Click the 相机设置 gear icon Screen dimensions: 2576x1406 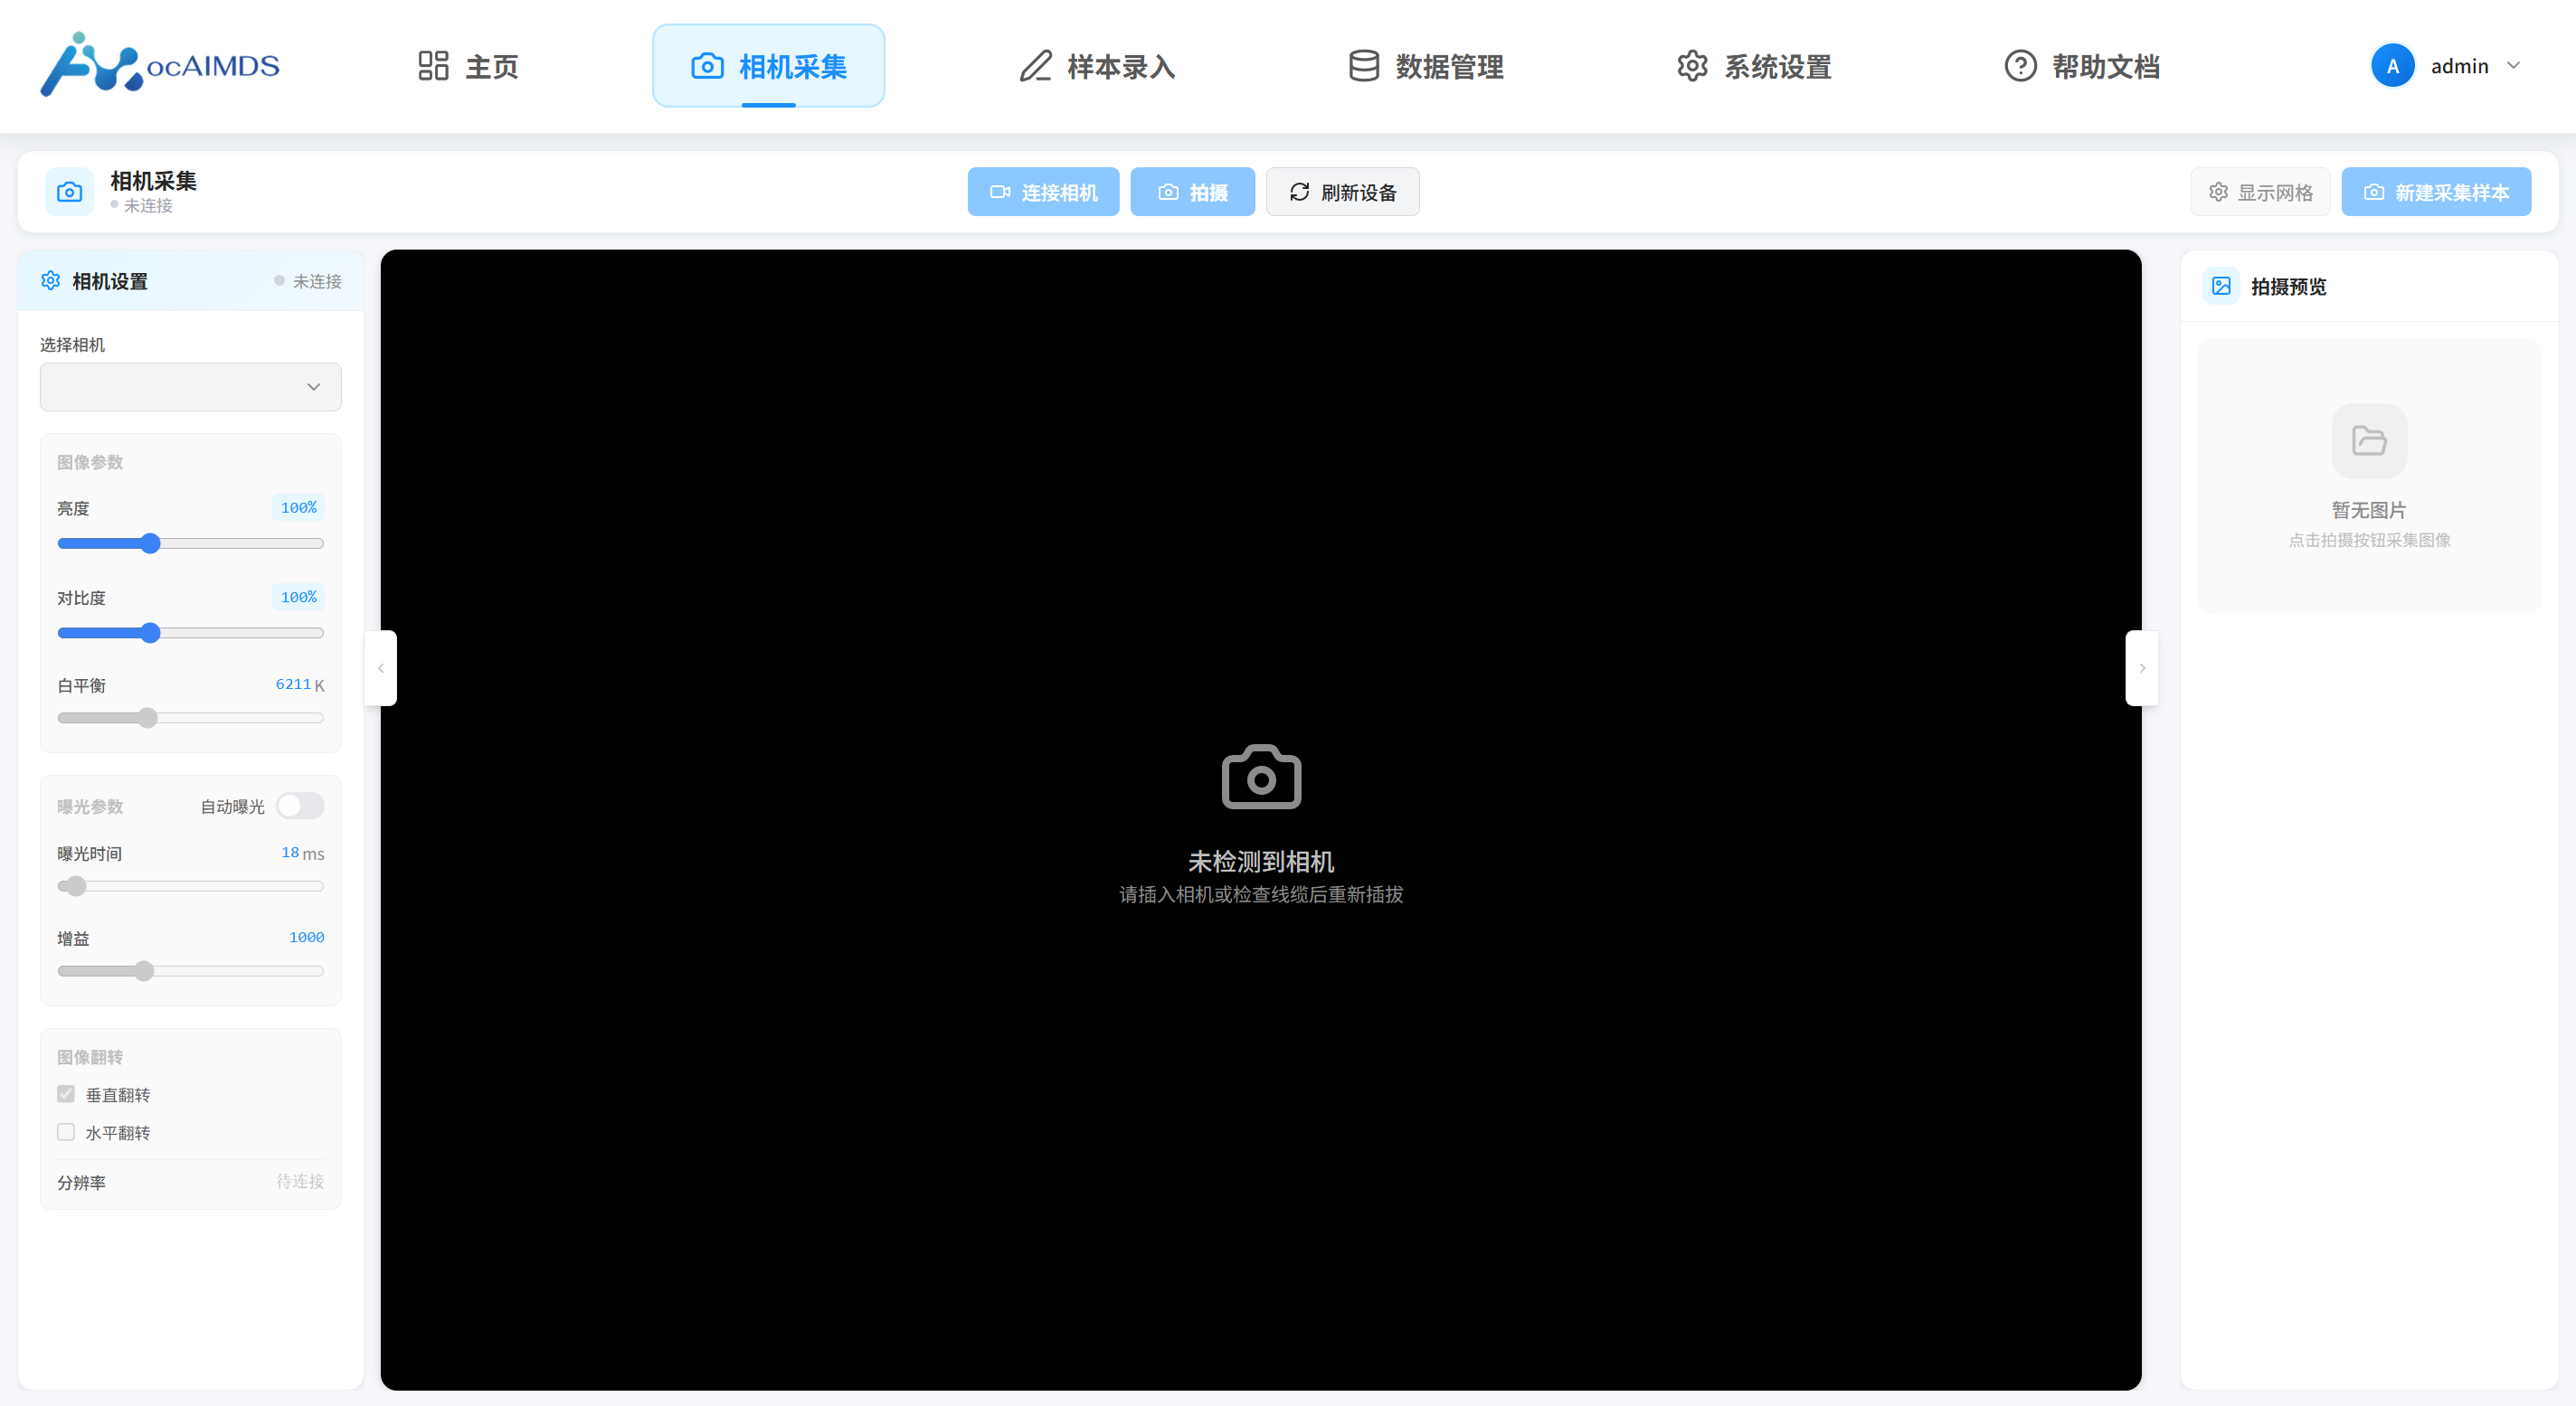(x=51, y=281)
